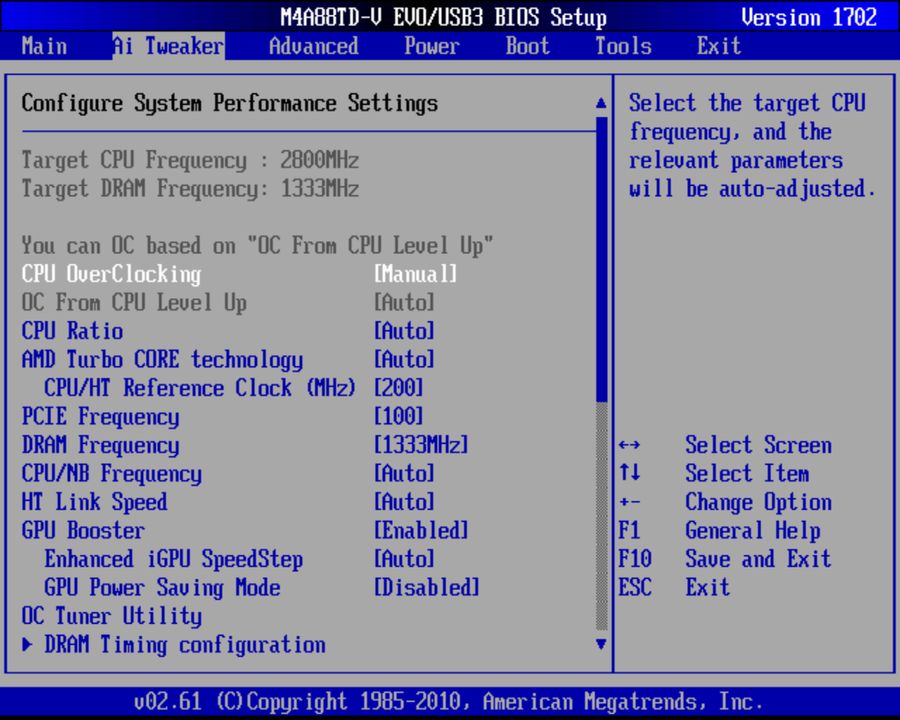Image resolution: width=900 pixels, height=720 pixels.
Task: Click the scrollbar up arrow
Action: 601,101
